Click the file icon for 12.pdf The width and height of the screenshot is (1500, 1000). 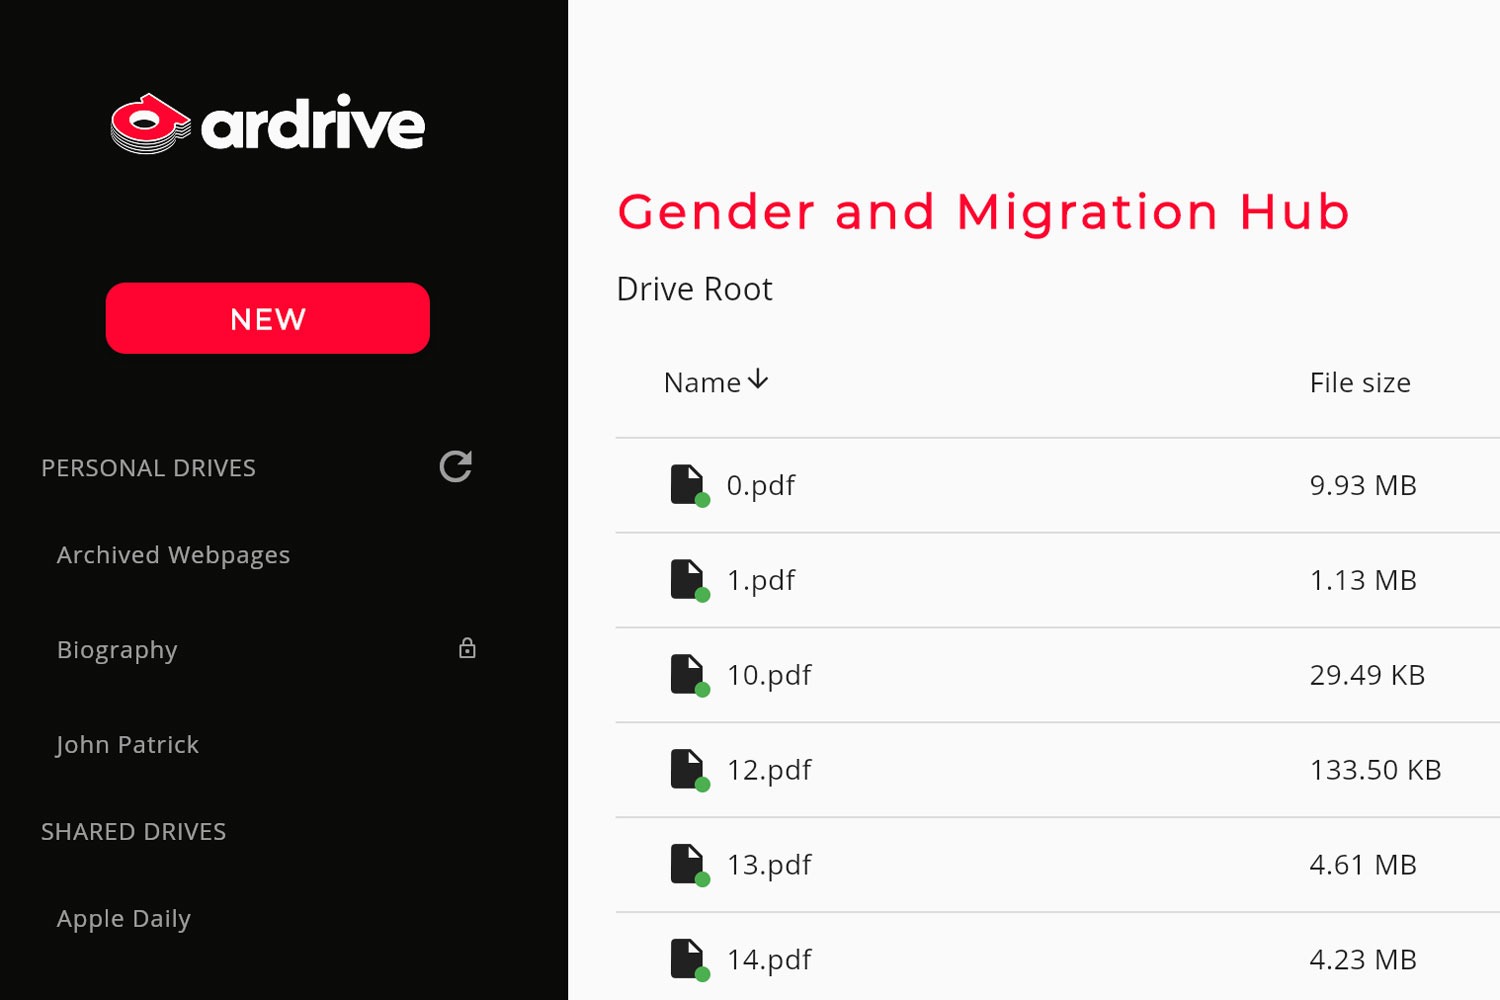coord(685,768)
